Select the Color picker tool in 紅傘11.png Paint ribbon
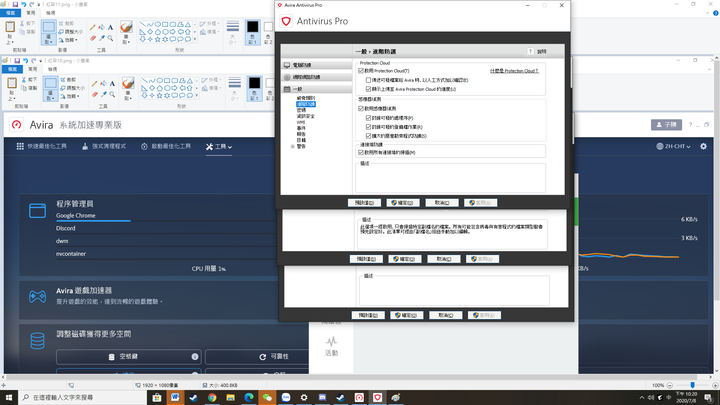This screenshot has height=405, width=720. [101, 38]
